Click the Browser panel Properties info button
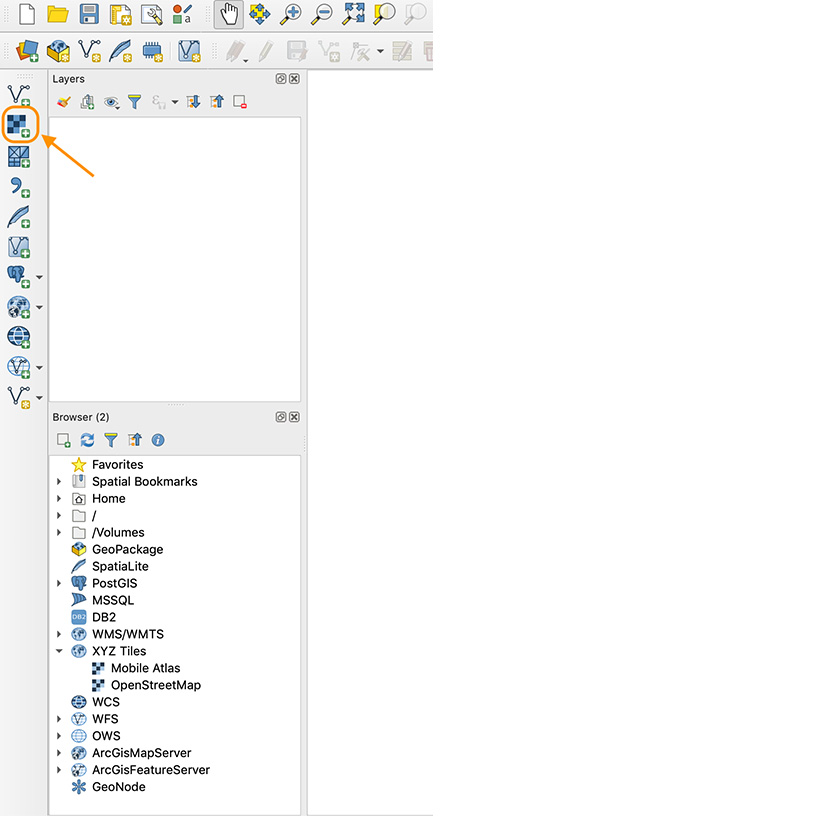 (158, 440)
